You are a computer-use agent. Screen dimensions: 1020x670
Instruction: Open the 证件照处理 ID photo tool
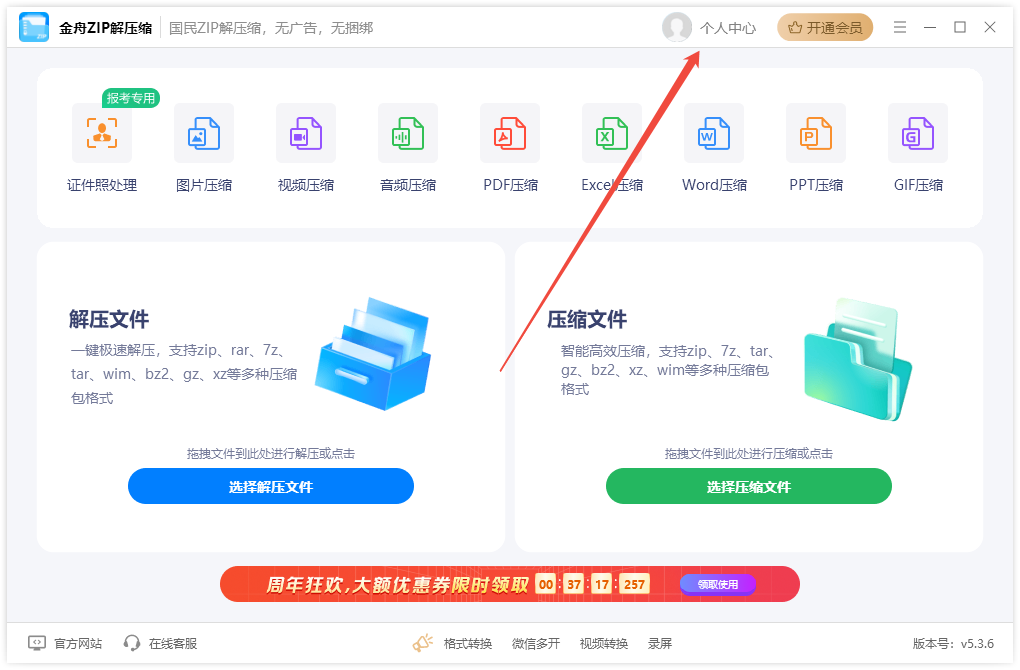101,133
